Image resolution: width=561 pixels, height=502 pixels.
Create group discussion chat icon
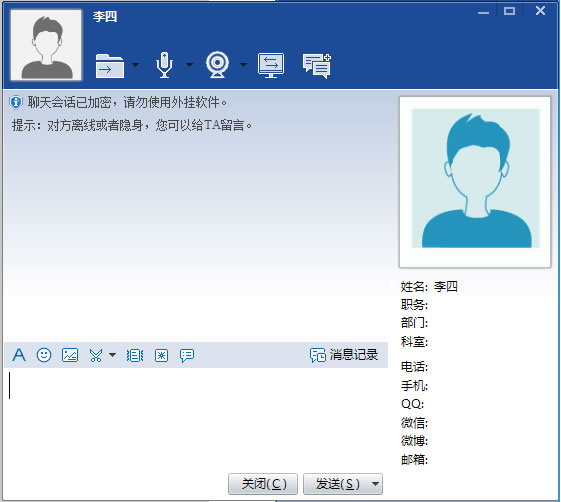[x=317, y=66]
